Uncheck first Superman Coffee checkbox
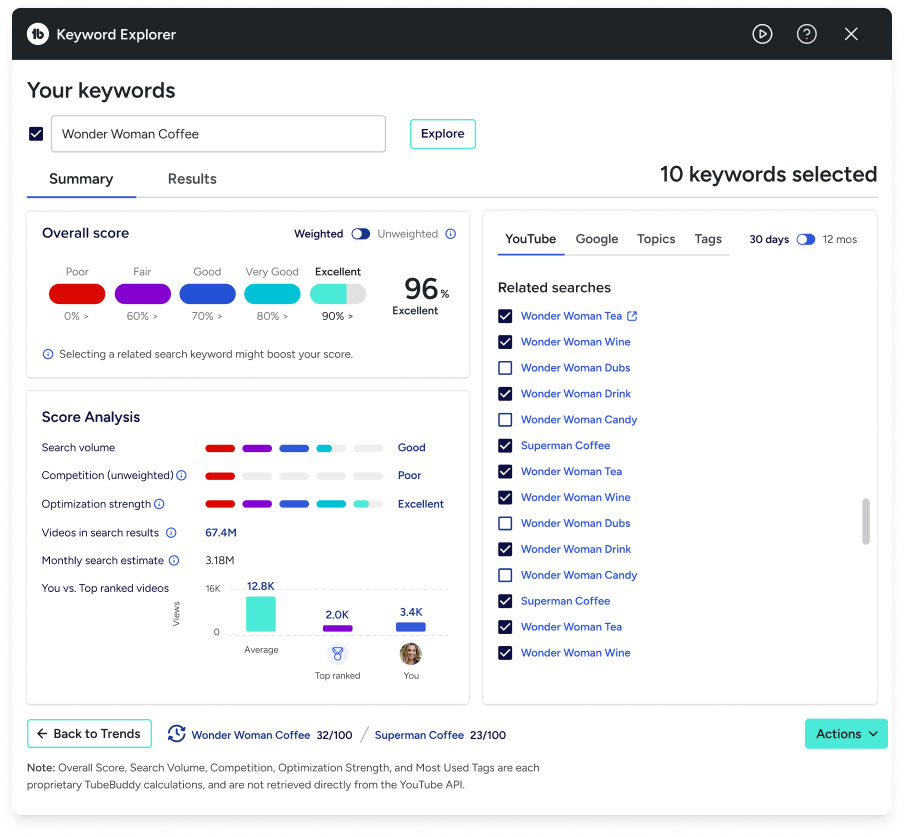 505,446
